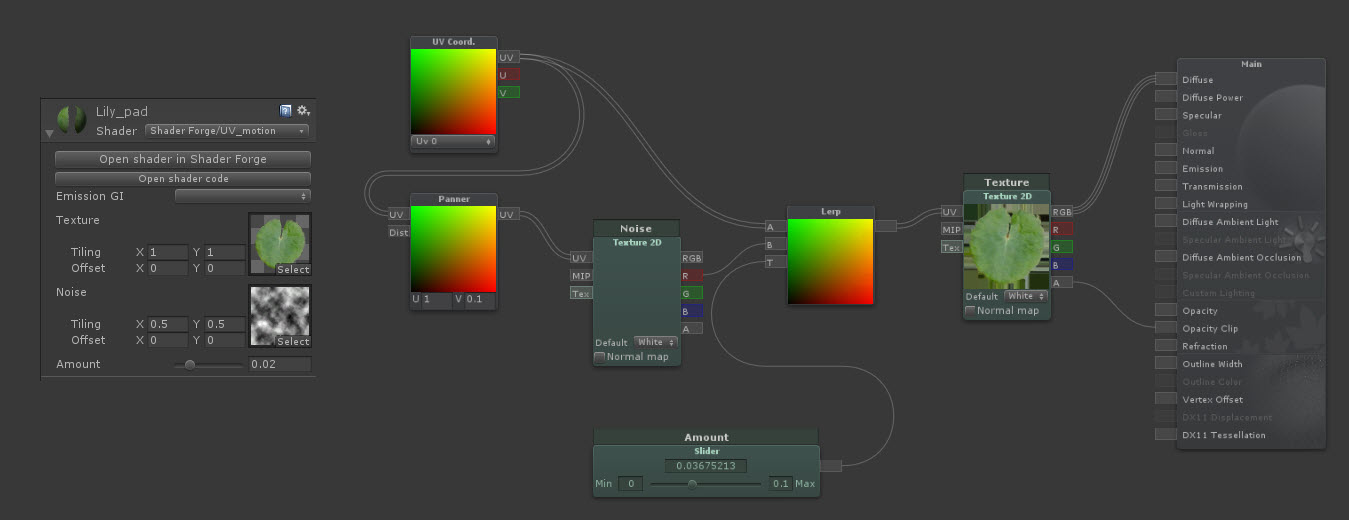Click the Max field showing 0.1

pos(780,484)
